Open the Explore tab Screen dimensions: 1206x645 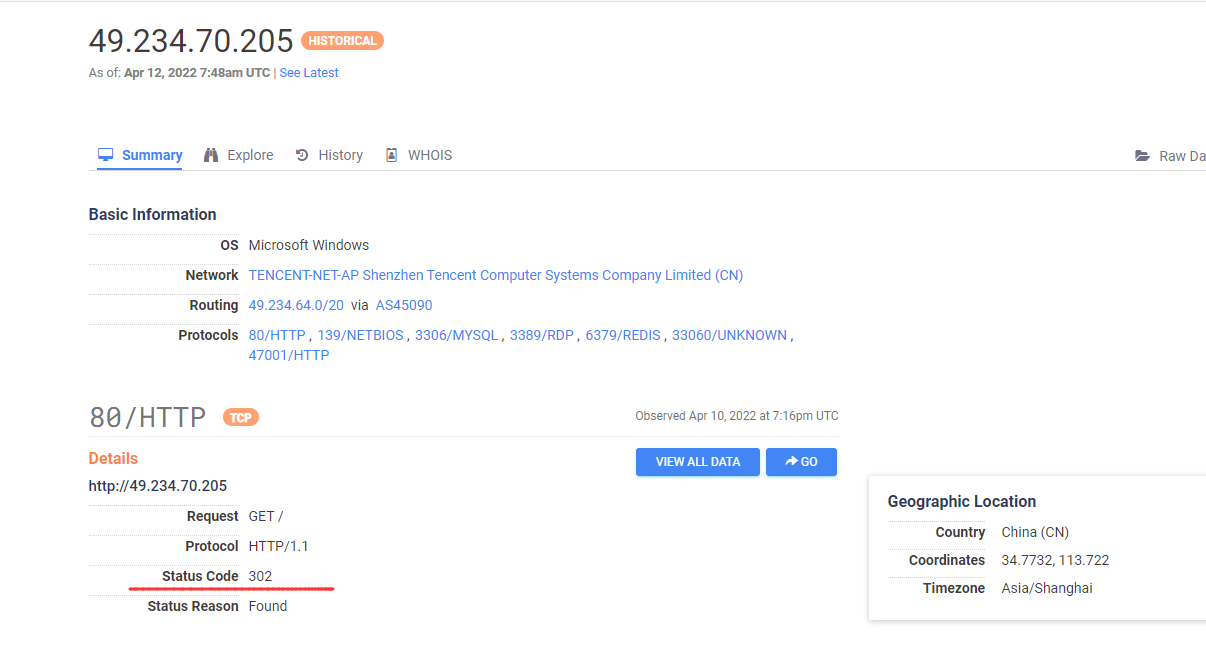[250, 155]
